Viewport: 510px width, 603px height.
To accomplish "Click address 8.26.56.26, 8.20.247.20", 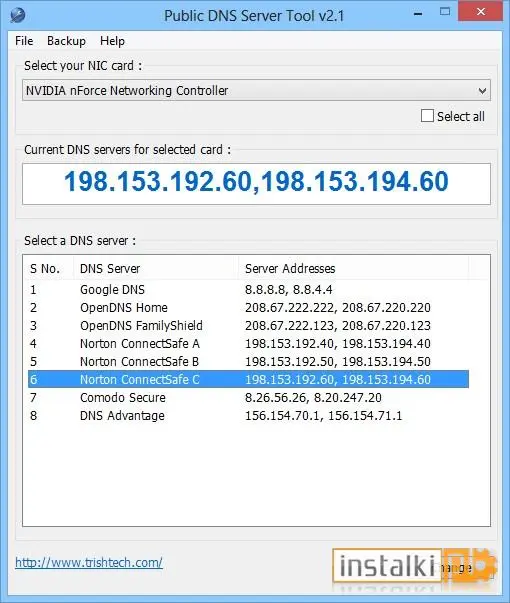I will (x=313, y=397).
